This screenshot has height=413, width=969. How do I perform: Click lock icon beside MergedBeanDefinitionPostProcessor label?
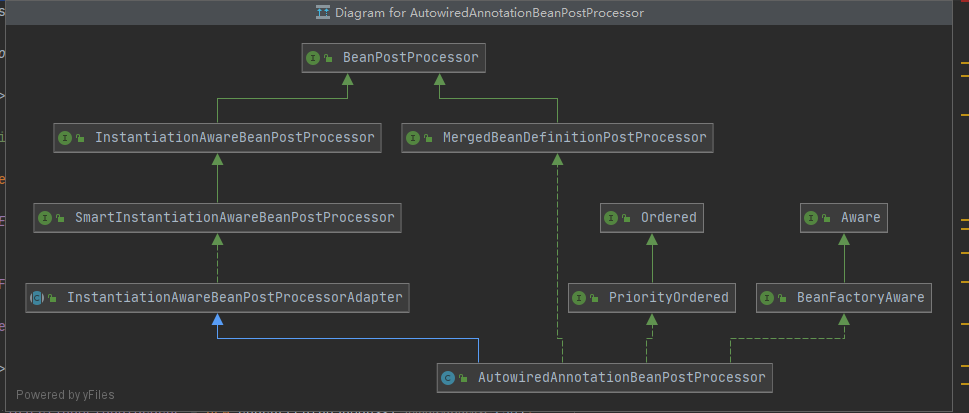pos(428,138)
